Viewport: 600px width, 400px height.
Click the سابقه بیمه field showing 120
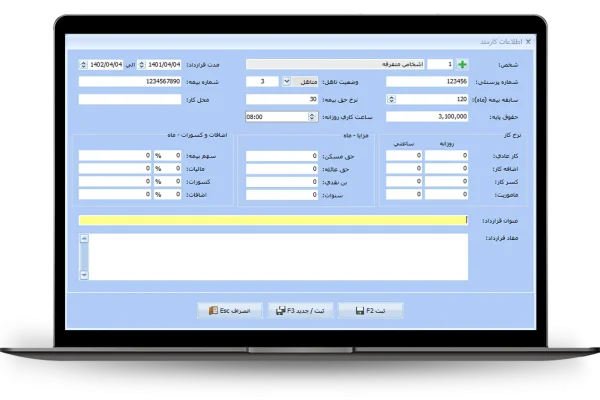coord(427,99)
